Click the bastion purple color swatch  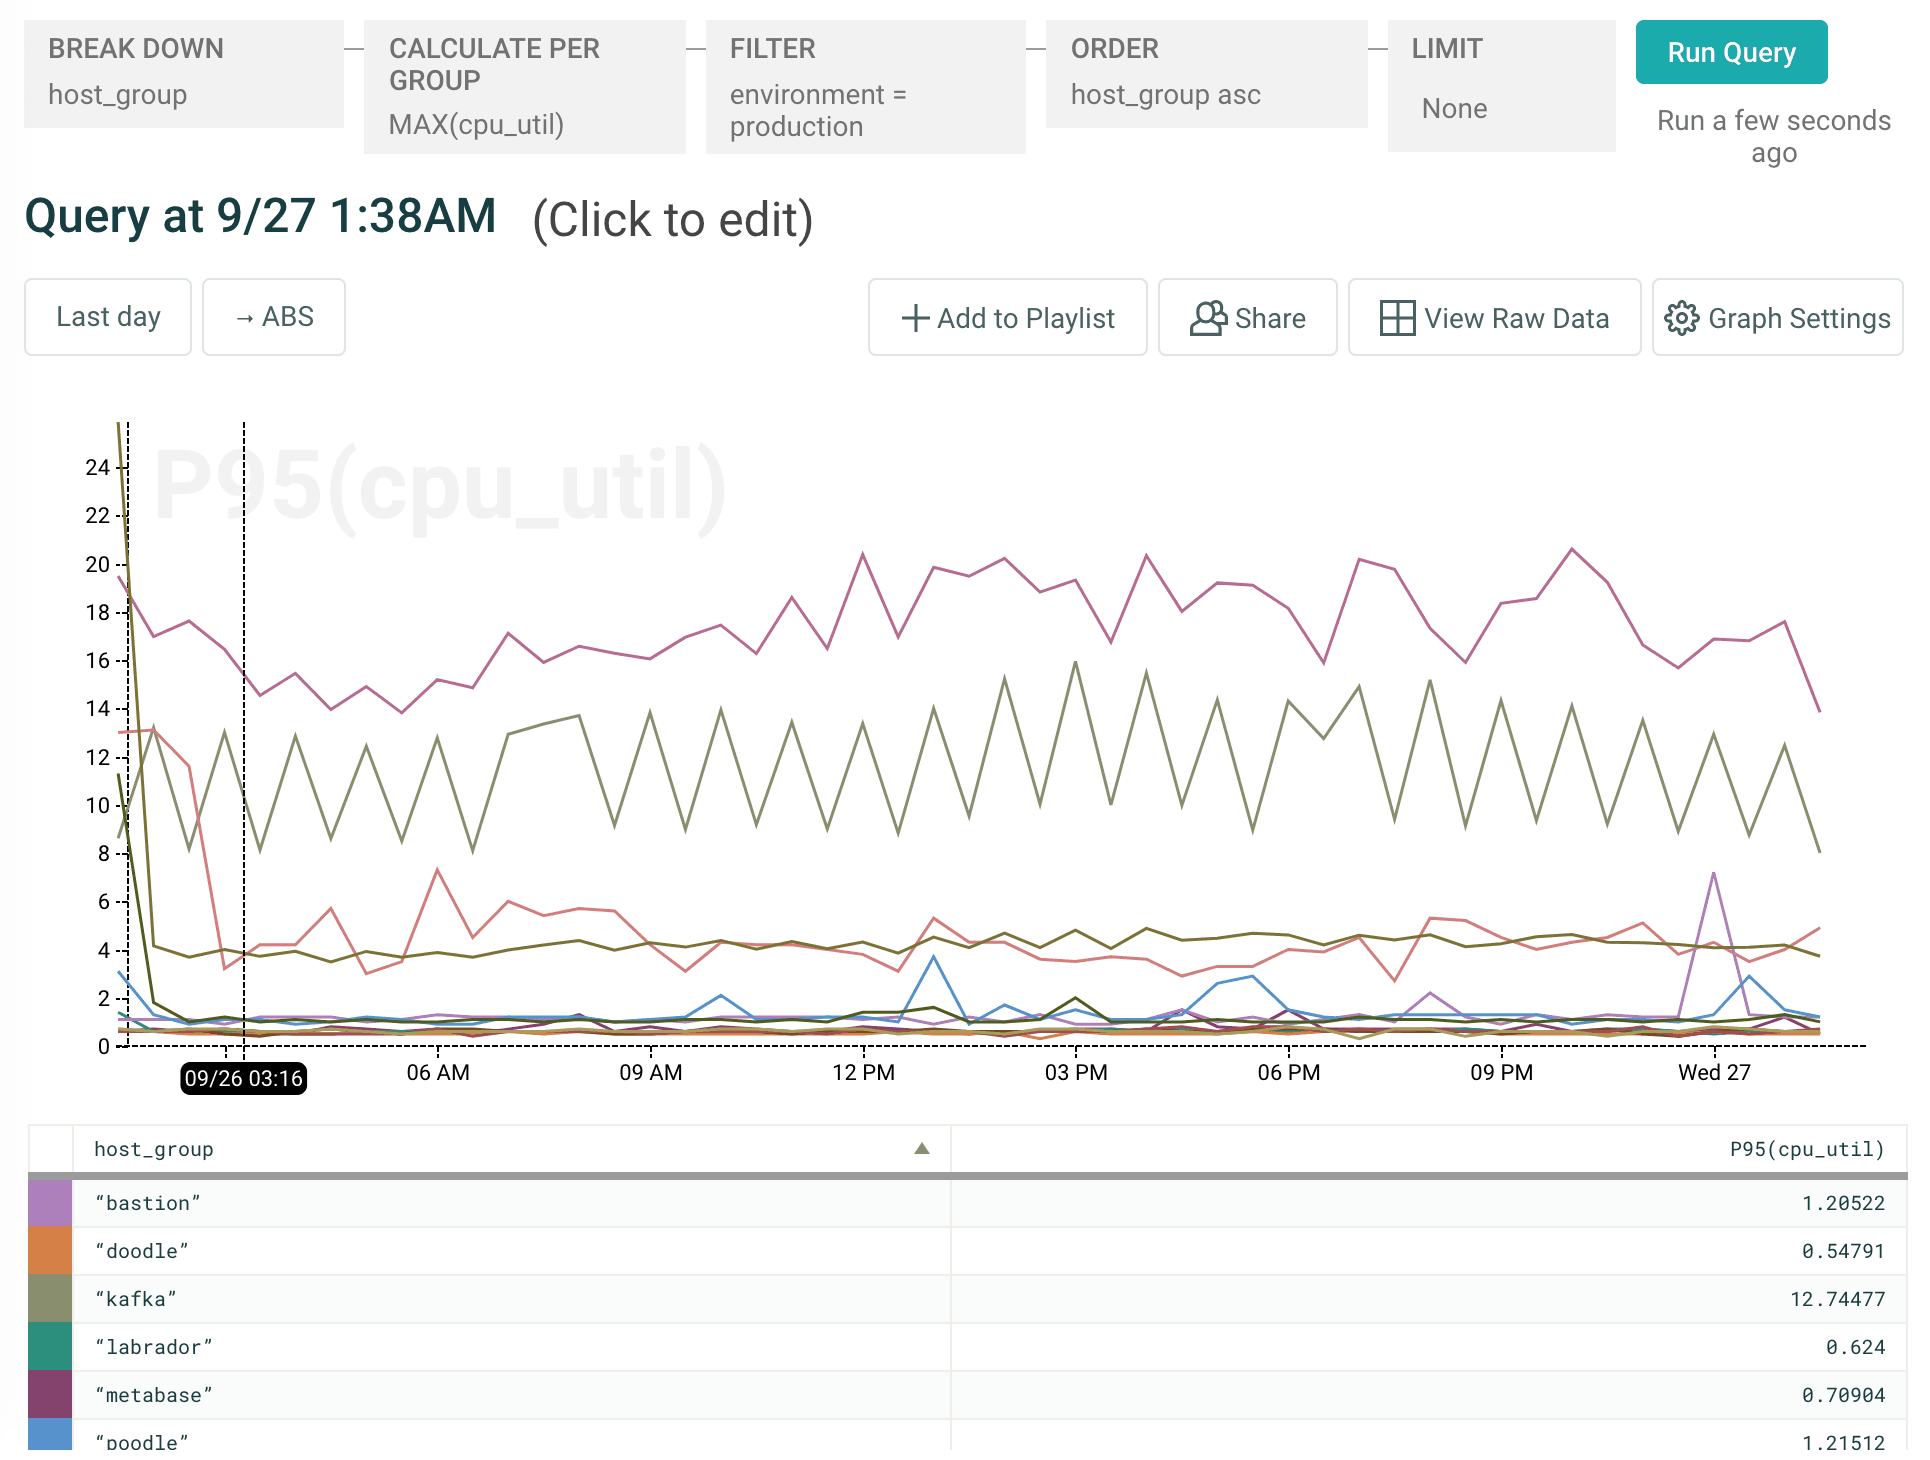point(50,1203)
